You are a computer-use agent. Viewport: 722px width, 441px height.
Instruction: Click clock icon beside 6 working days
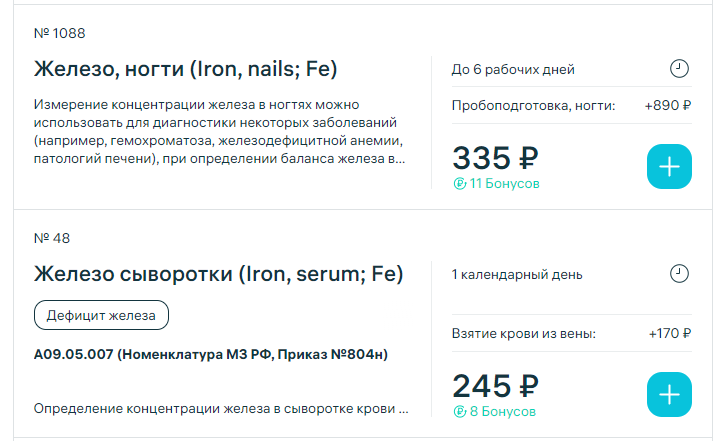coord(679,69)
